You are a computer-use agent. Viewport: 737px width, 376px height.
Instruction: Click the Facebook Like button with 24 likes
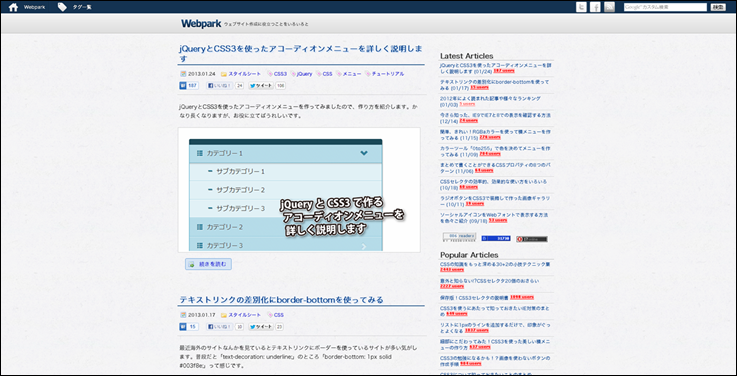point(220,86)
